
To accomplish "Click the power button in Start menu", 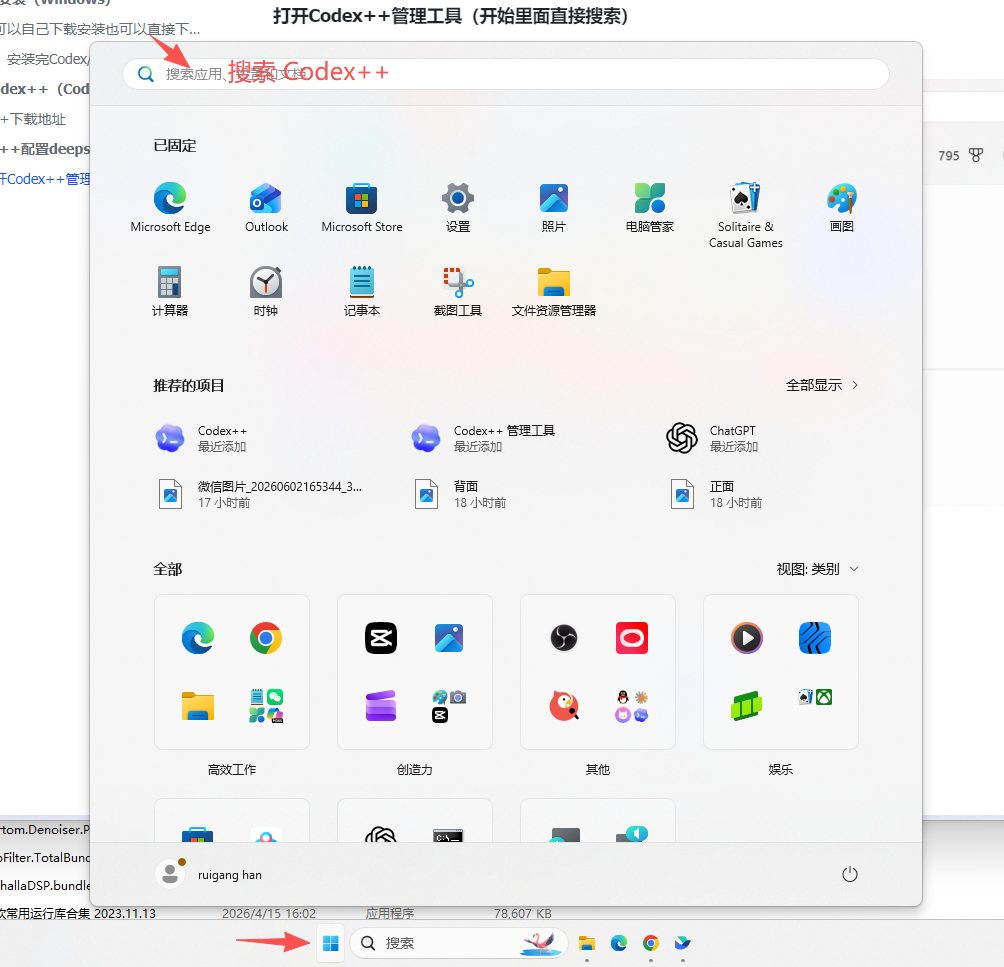I will (x=850, y=874).
